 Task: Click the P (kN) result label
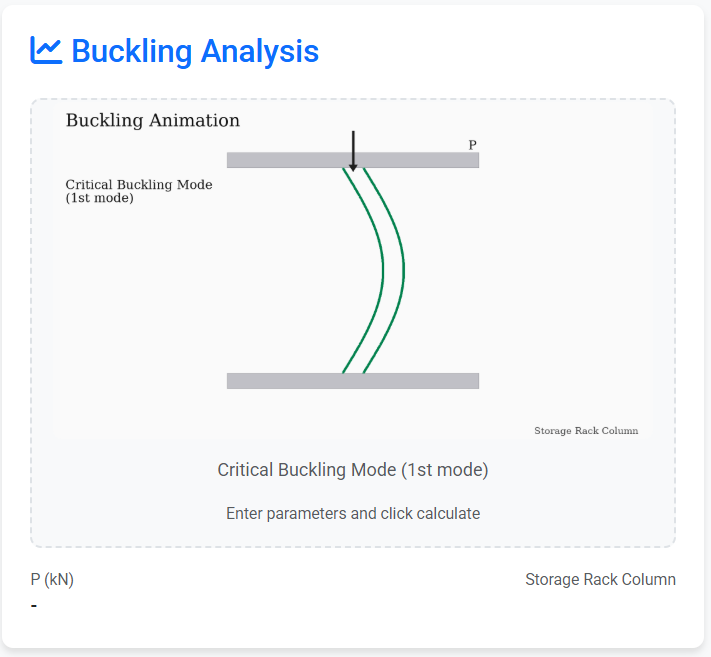point(53,580)
